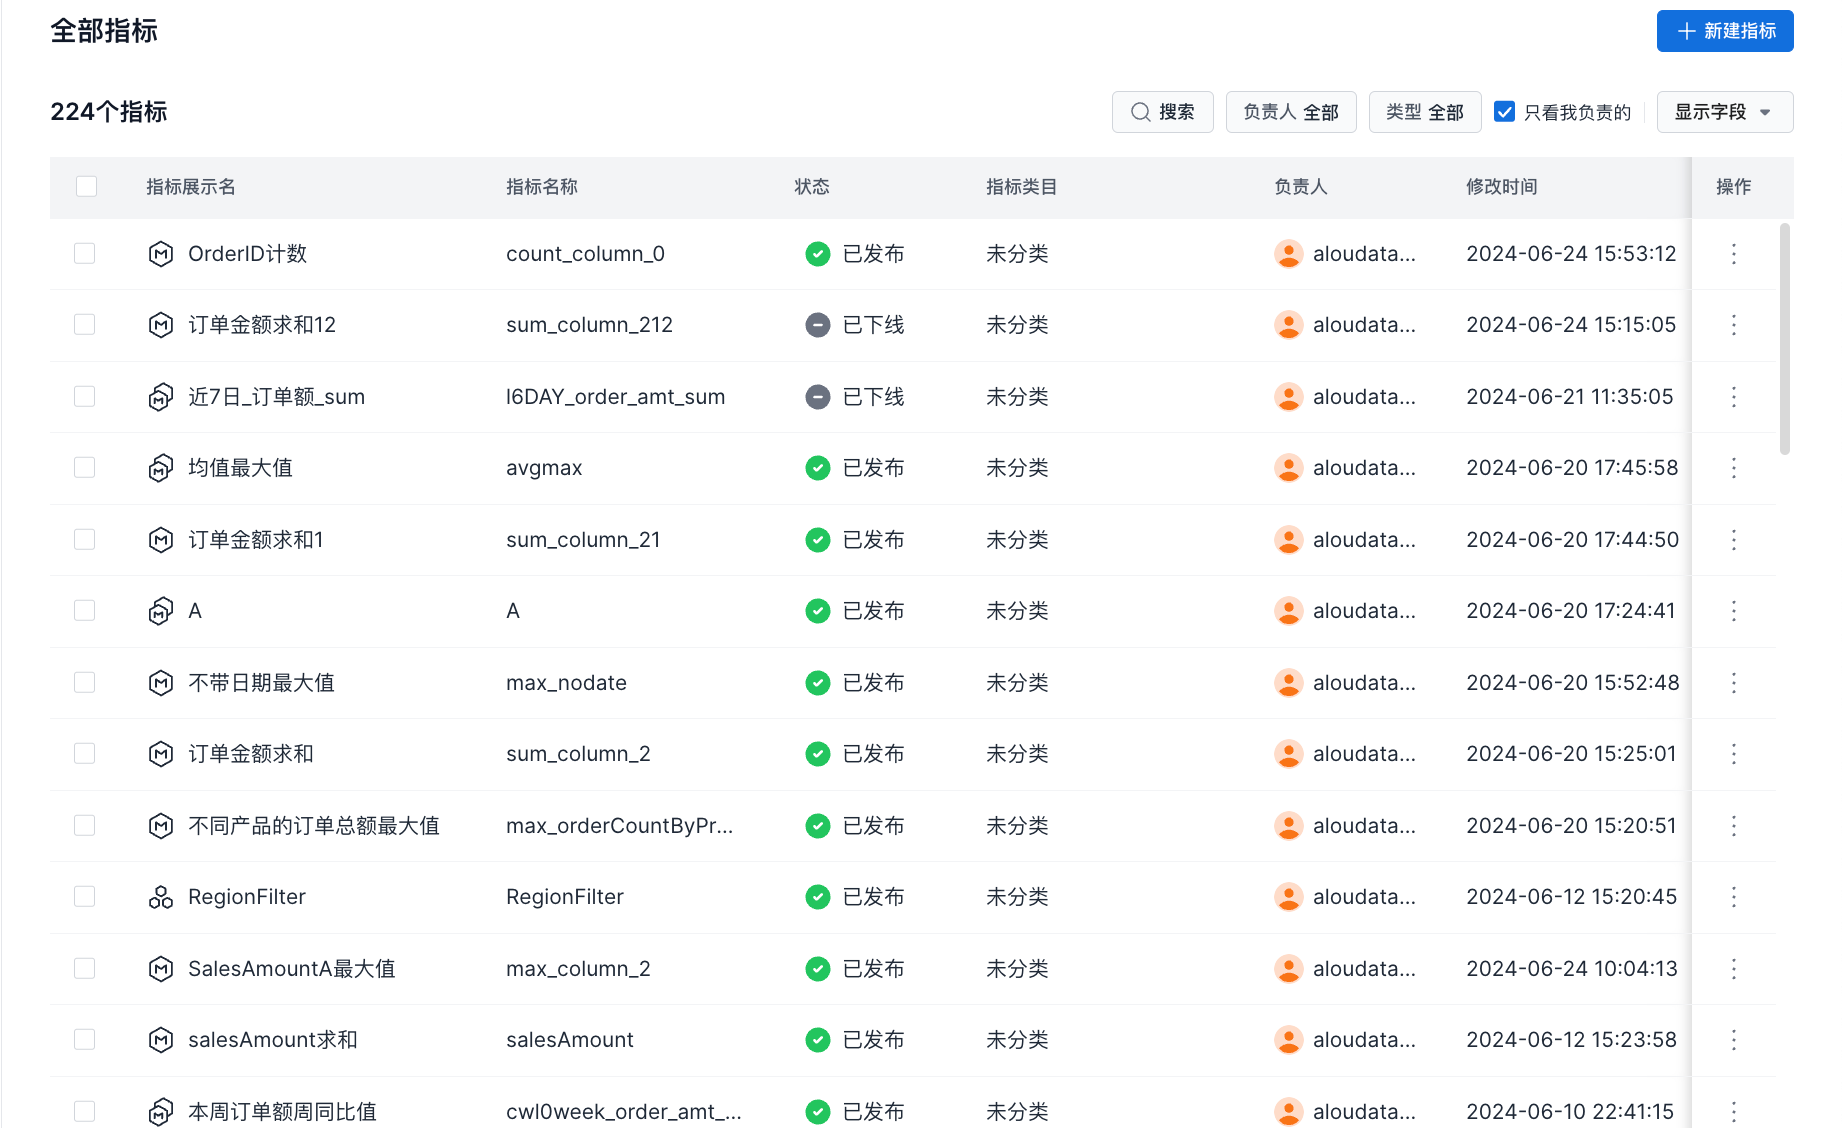
Task: Open the more actions menu for 均值最大值 row
Action: pyautogui.click(x=1733, y=468)
